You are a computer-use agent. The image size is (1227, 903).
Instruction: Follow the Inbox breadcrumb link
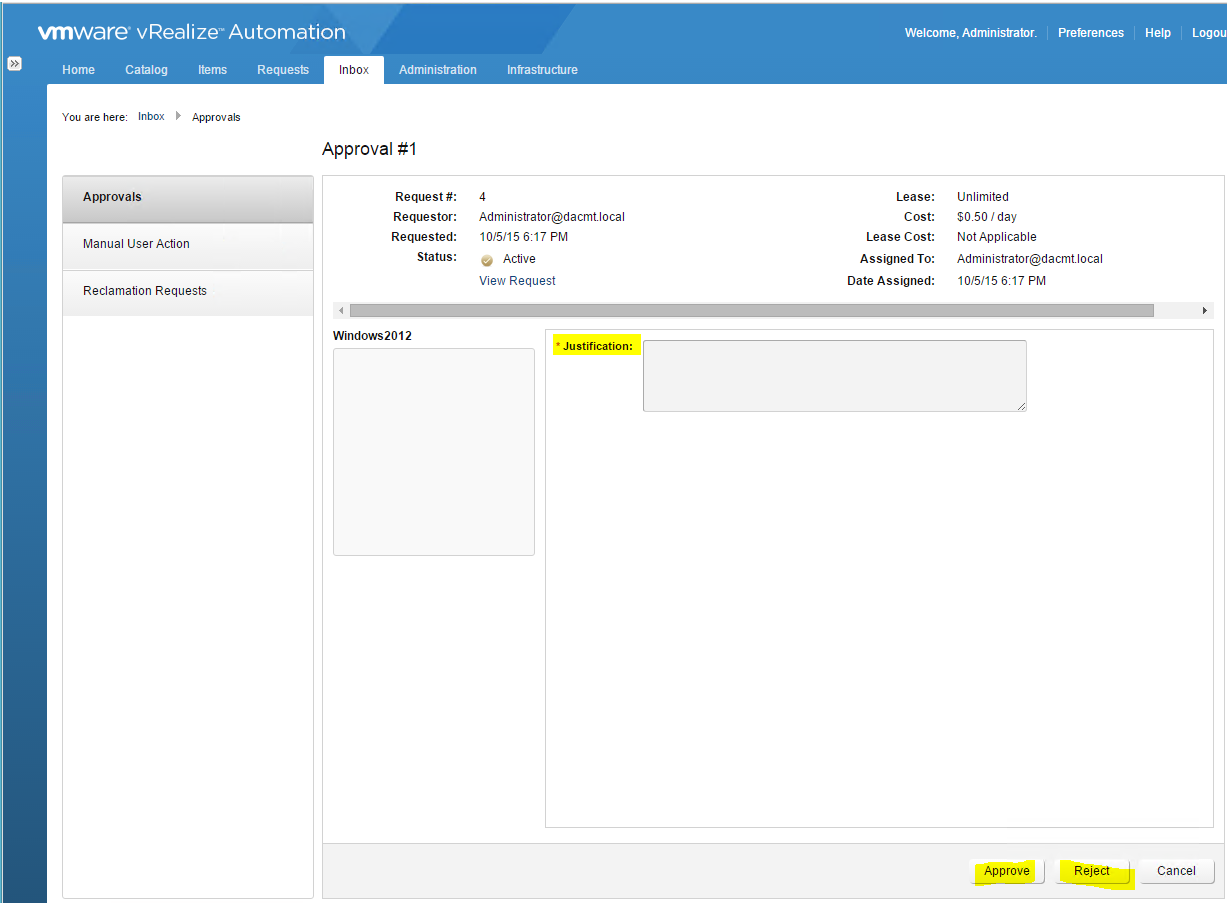tap(151, 117)
